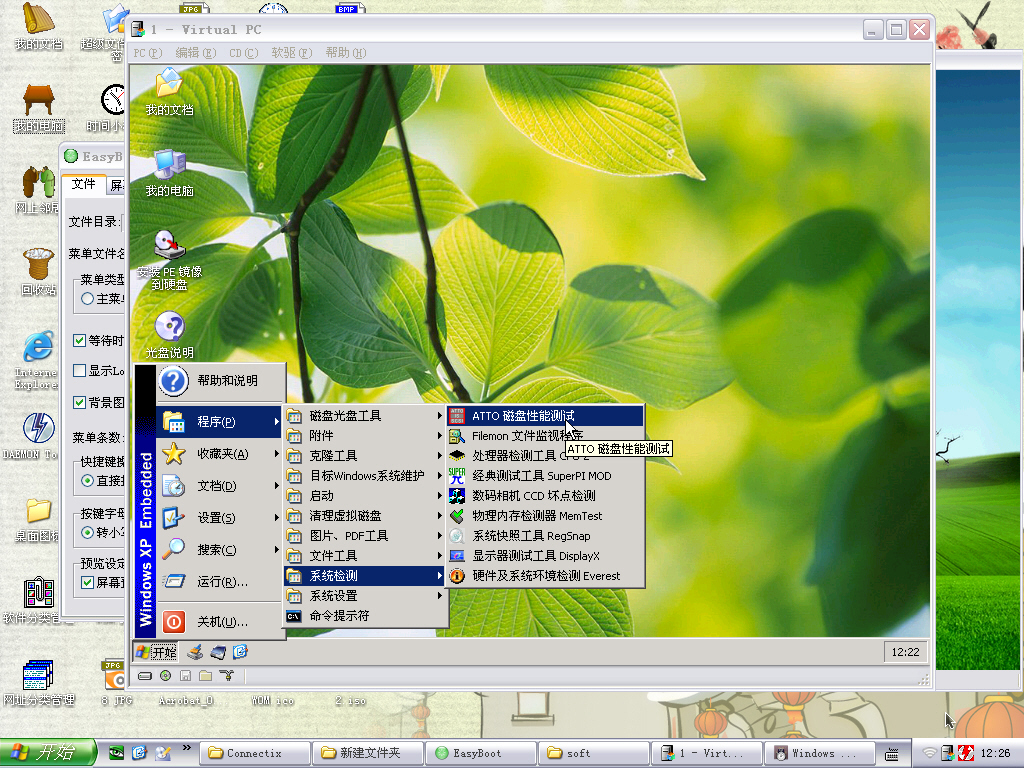Switch to 文件 tab in EasyBoot window

click(x=84, y=184)
